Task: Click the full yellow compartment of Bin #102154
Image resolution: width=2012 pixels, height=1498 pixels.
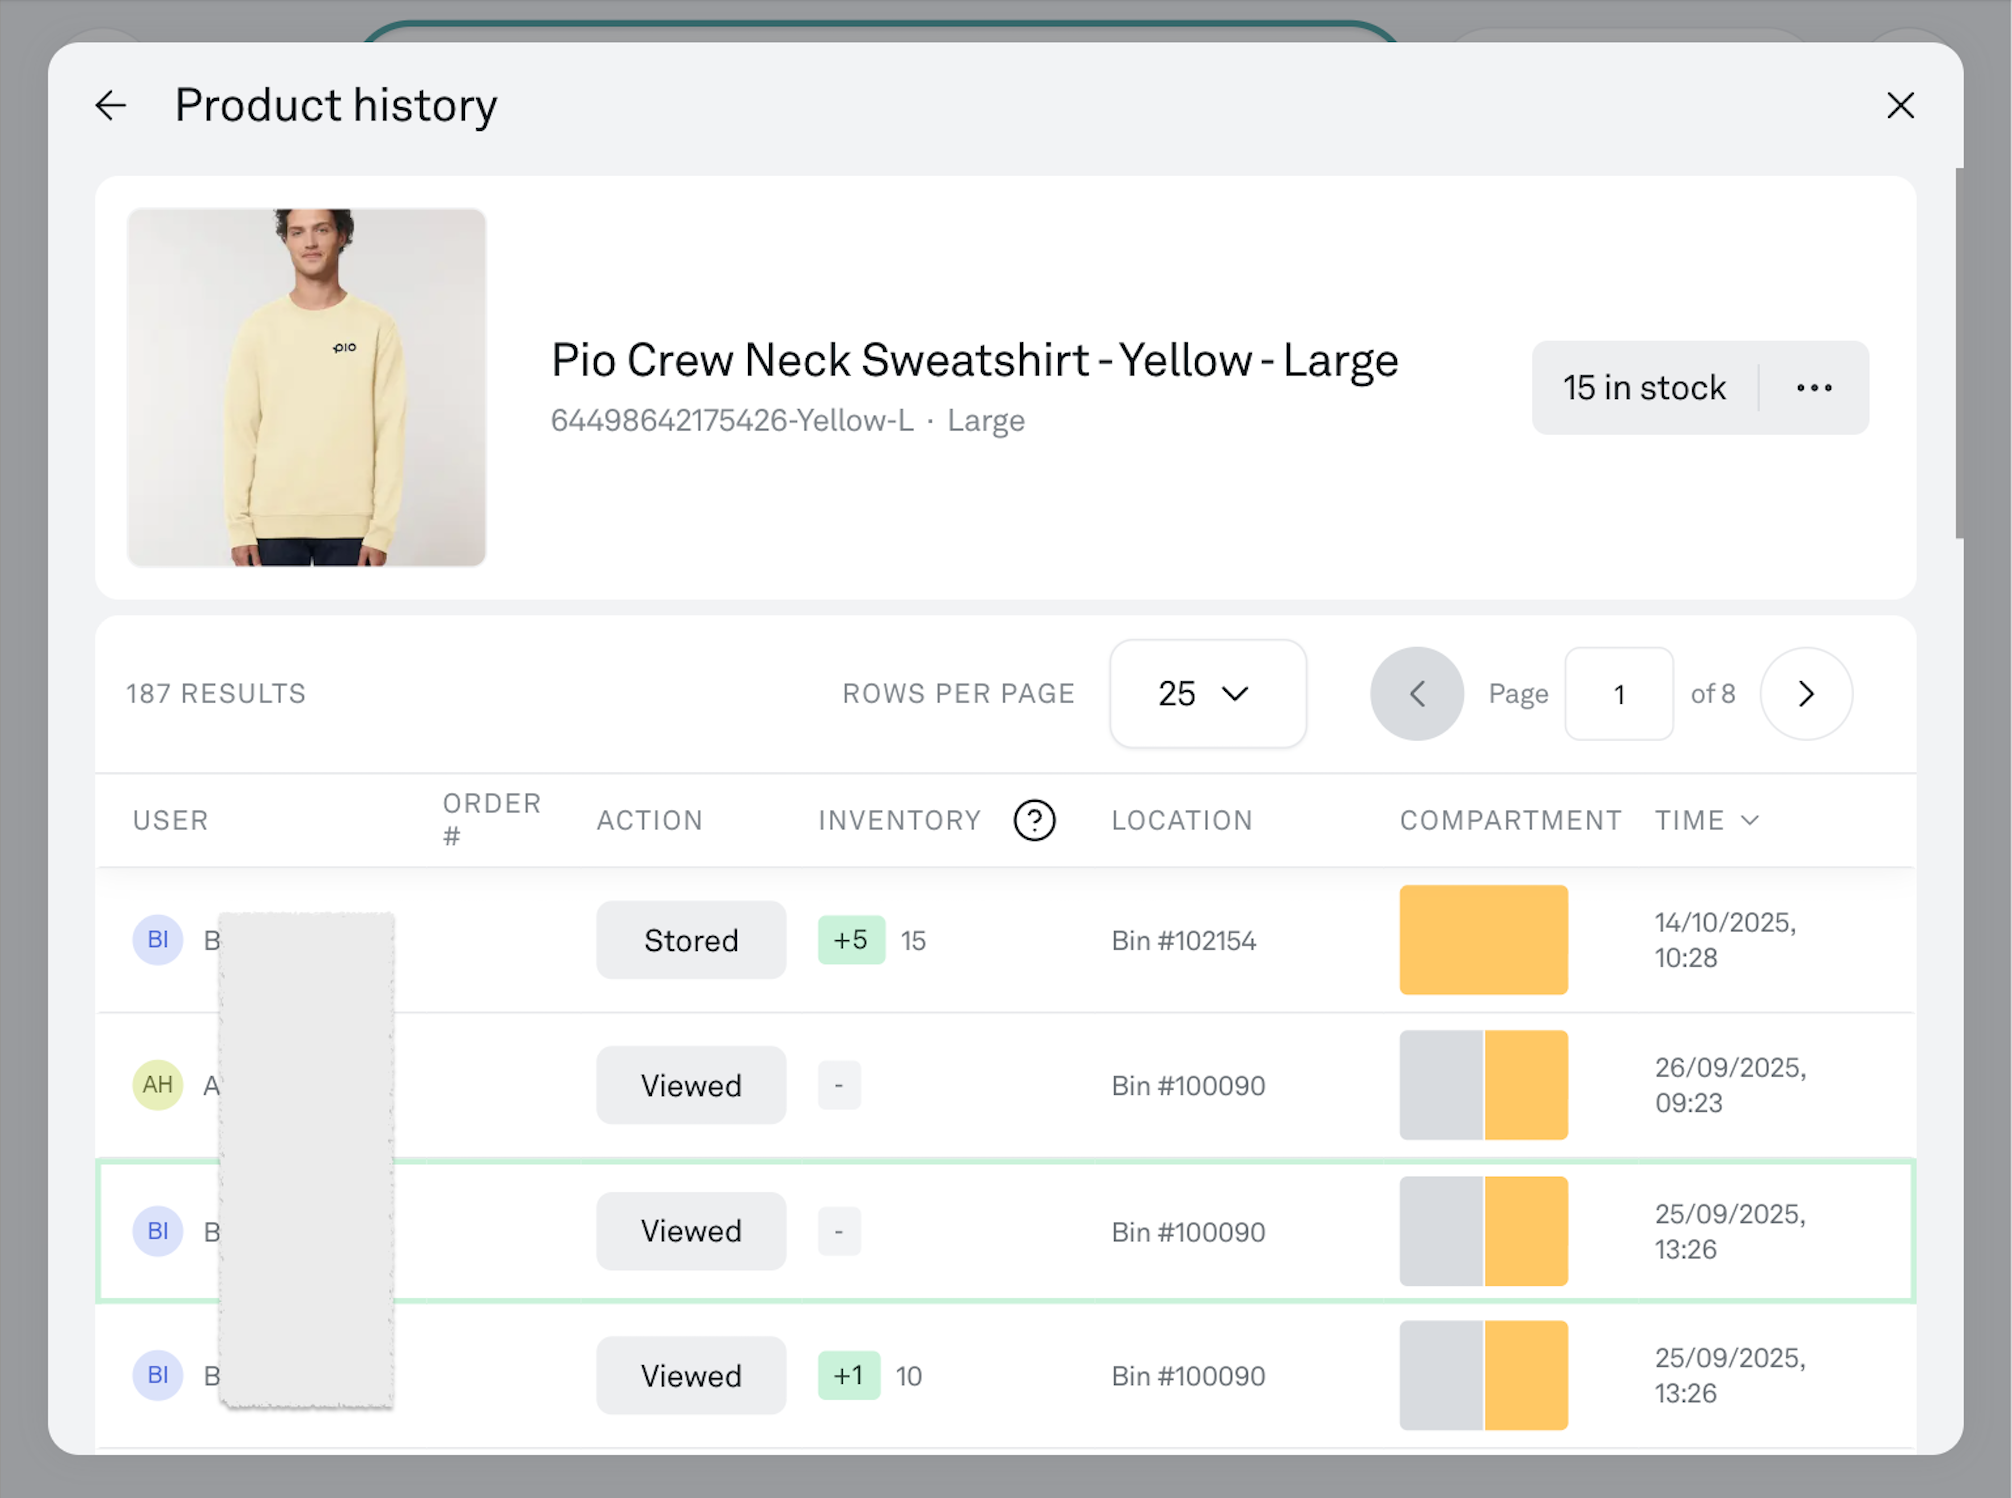Action: (1483, 940)
